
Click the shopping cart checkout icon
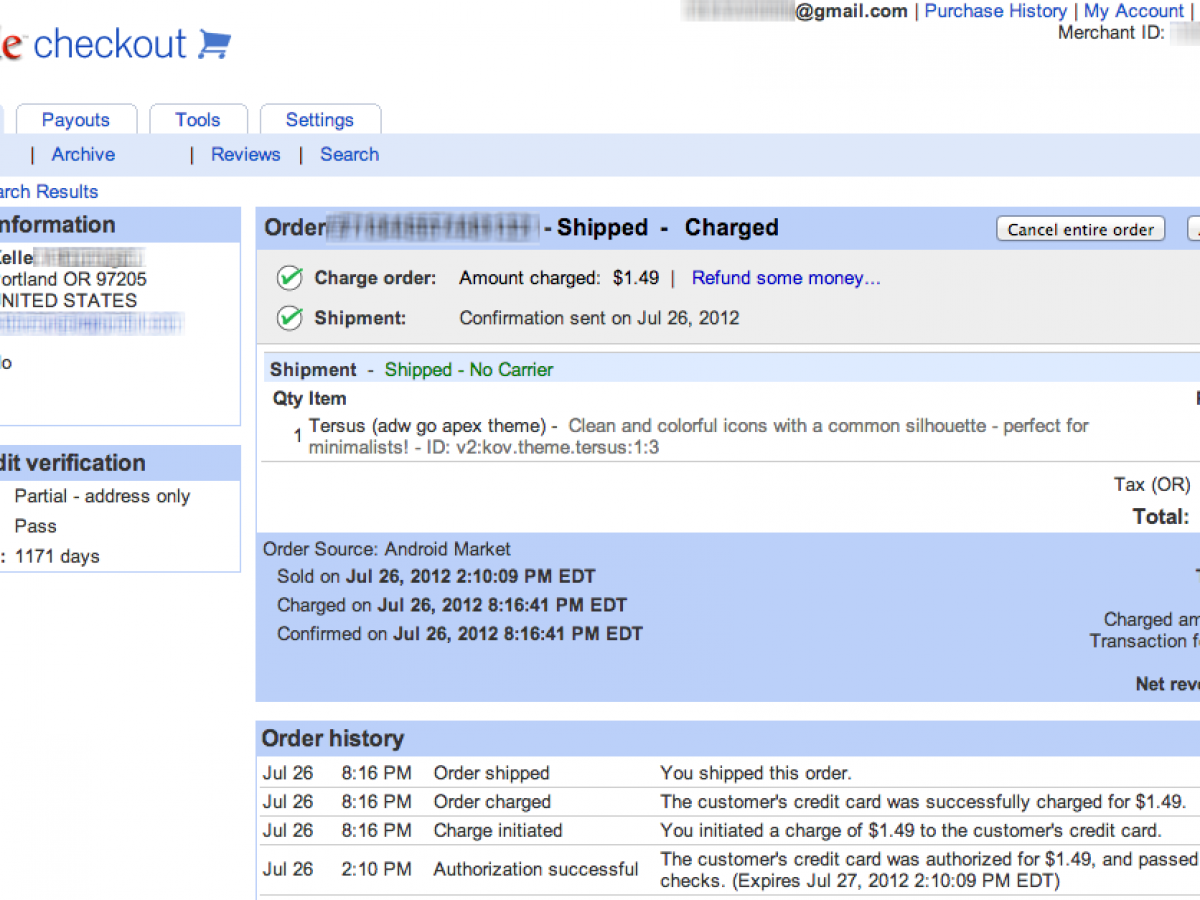tap(215, 44)
